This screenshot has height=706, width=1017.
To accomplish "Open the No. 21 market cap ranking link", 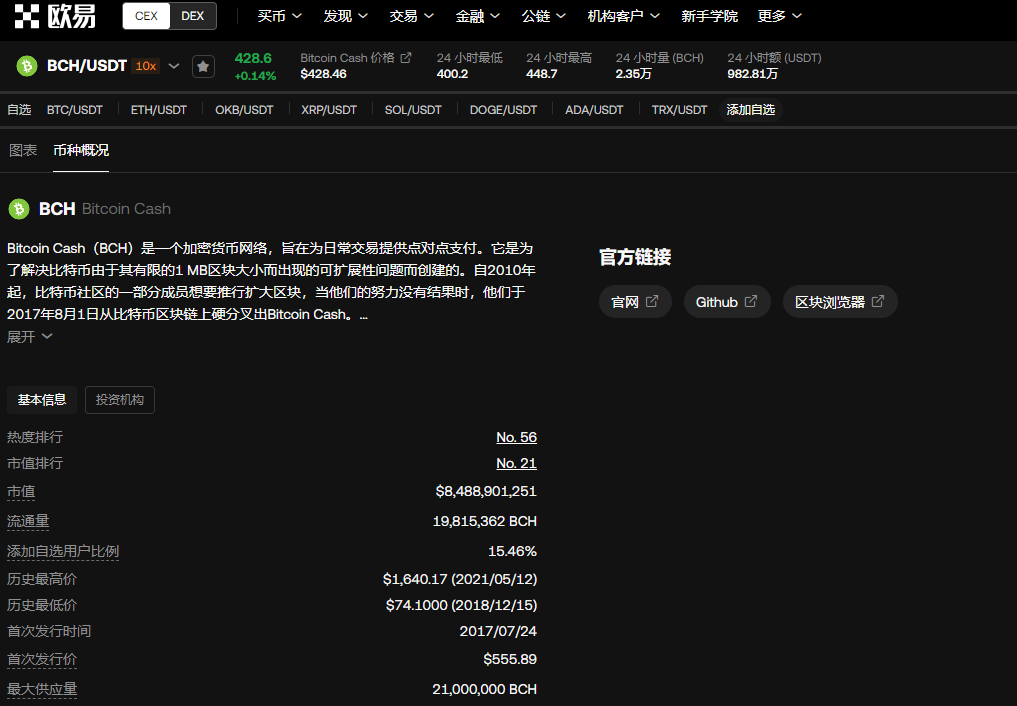I will [x=516, y=463].
